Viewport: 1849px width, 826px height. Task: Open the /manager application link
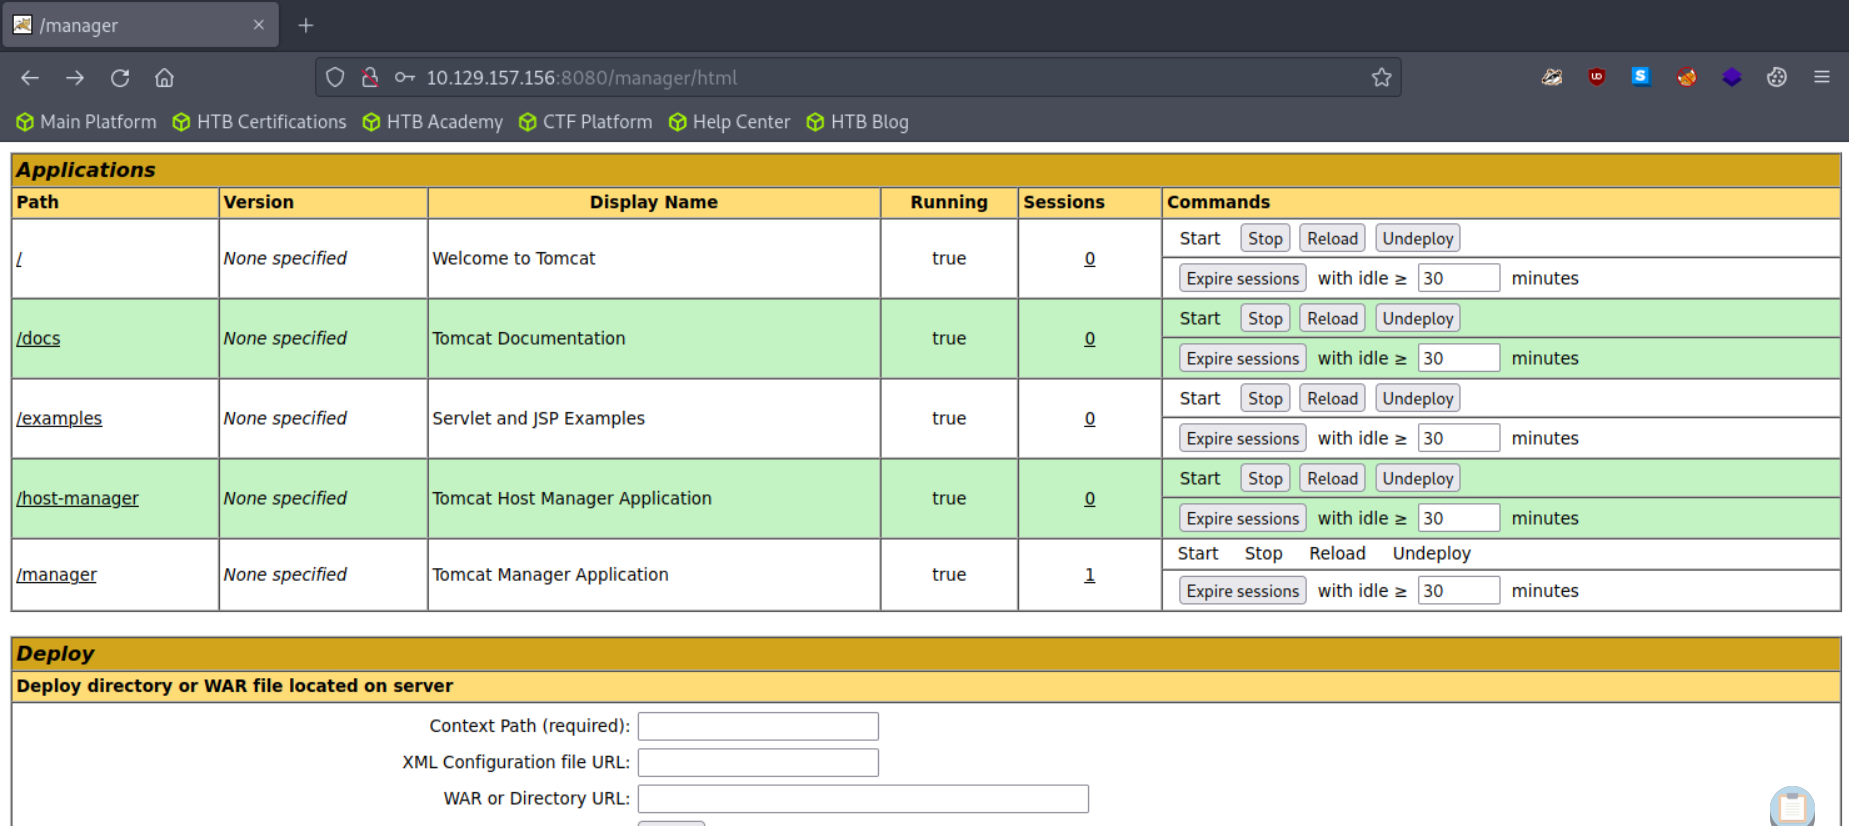pyautogui.click(x=56, y=575)
